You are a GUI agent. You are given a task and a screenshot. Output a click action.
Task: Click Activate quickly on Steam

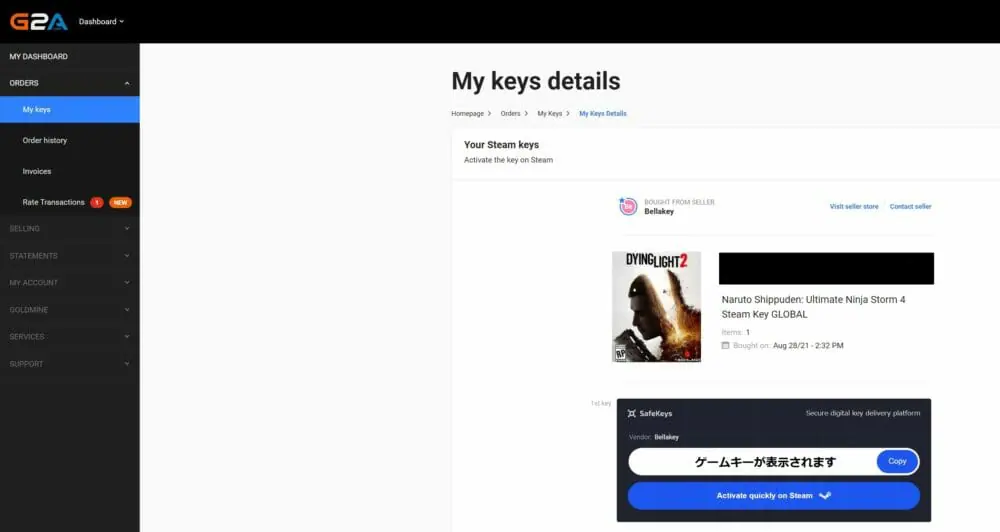tap(774, 496)
